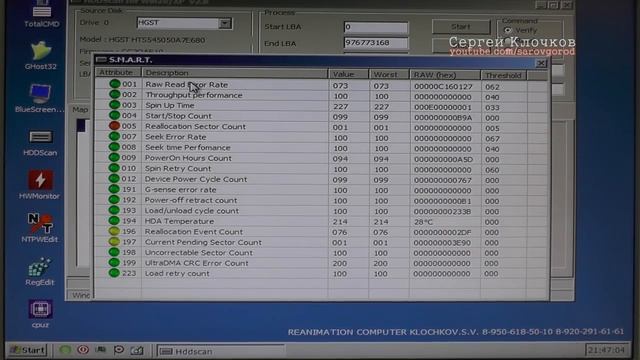Launch cpuz desktop icon
The height and width of the screenshot is (360, 640).
40,313
